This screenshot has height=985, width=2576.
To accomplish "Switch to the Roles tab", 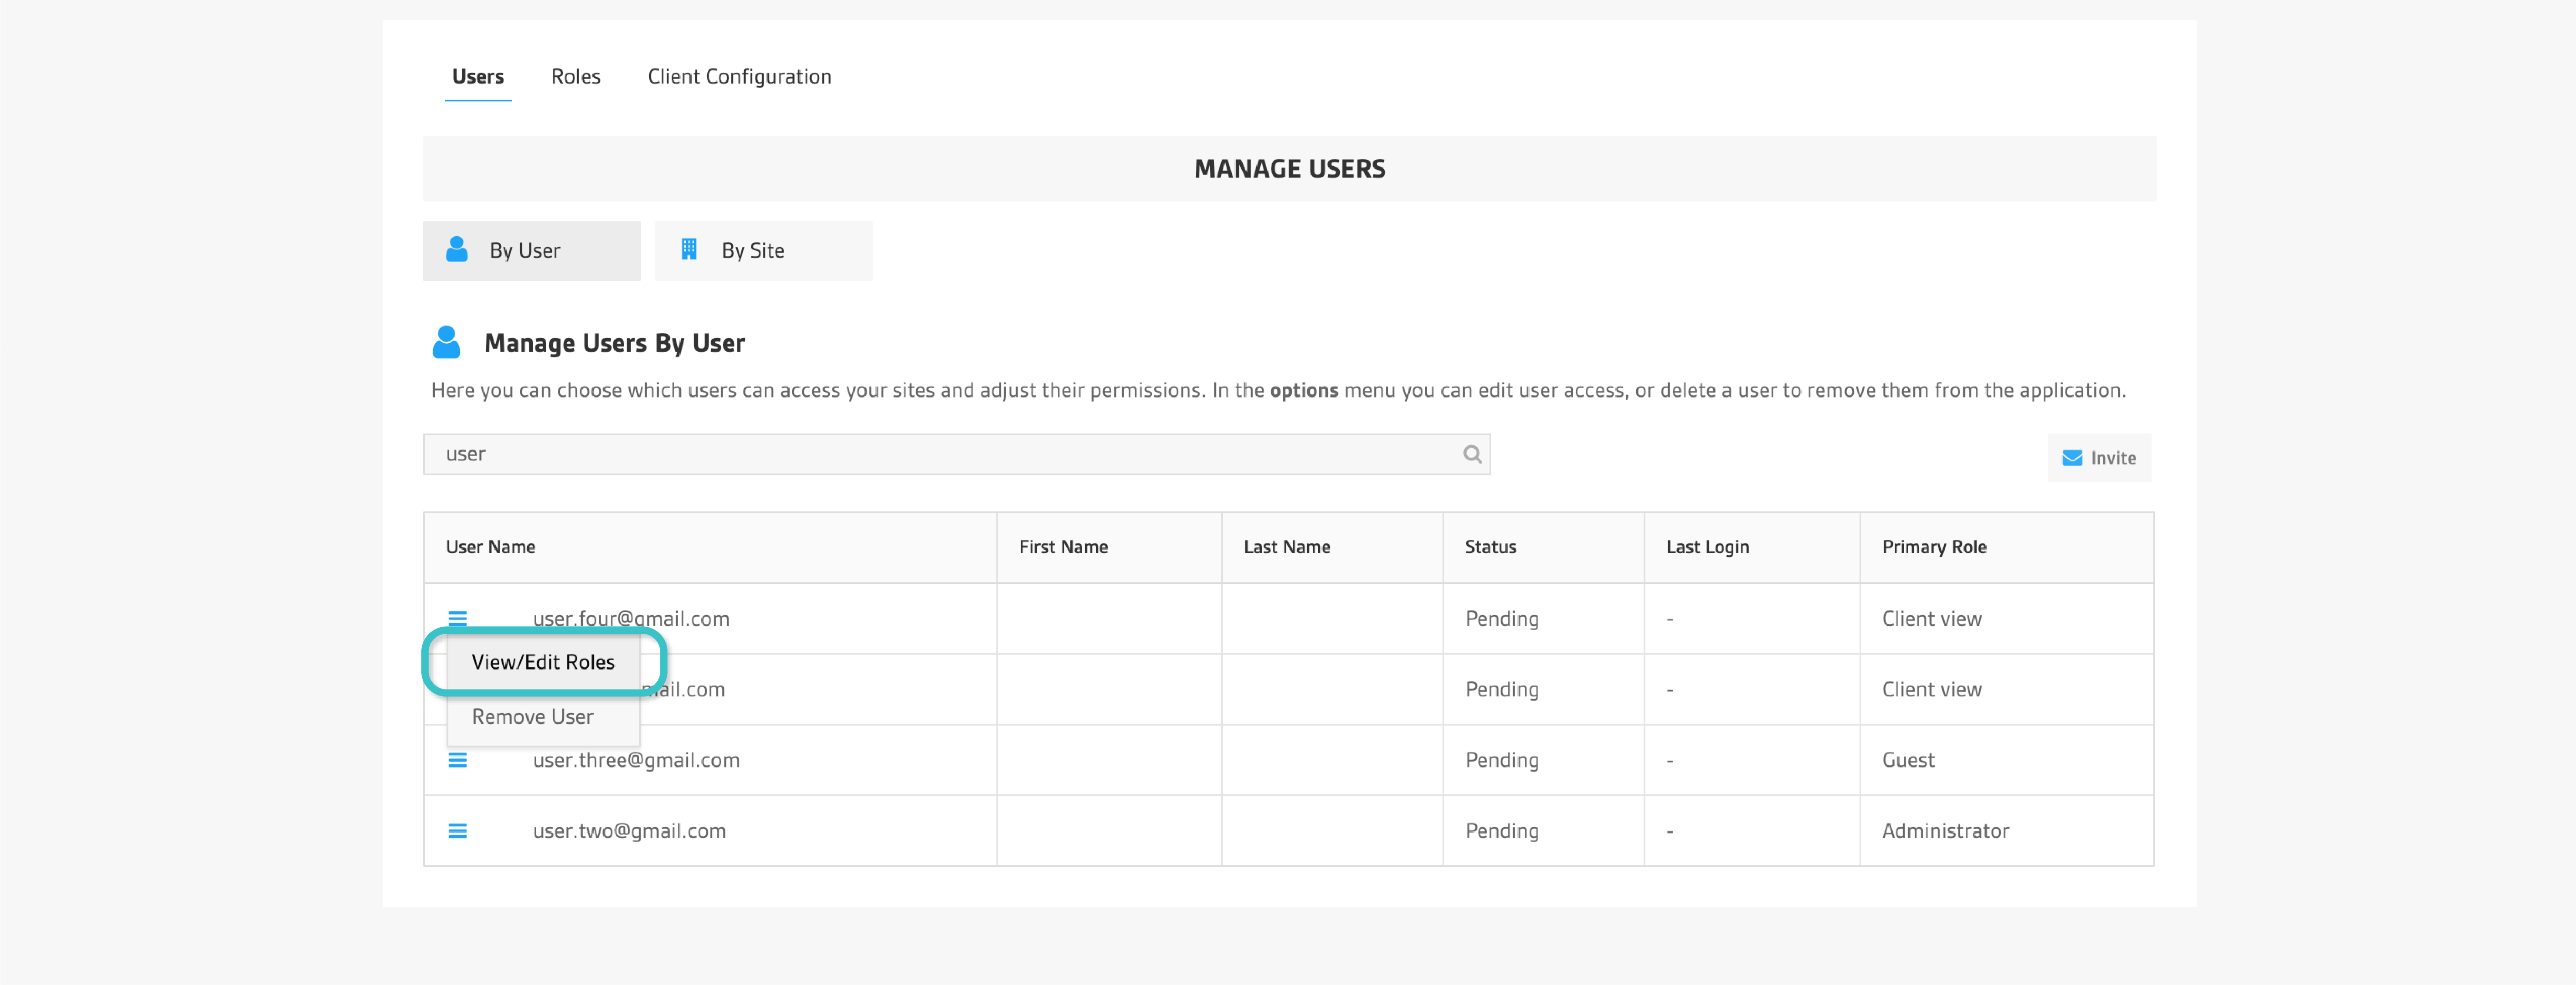I will click(x=576, y=77).
